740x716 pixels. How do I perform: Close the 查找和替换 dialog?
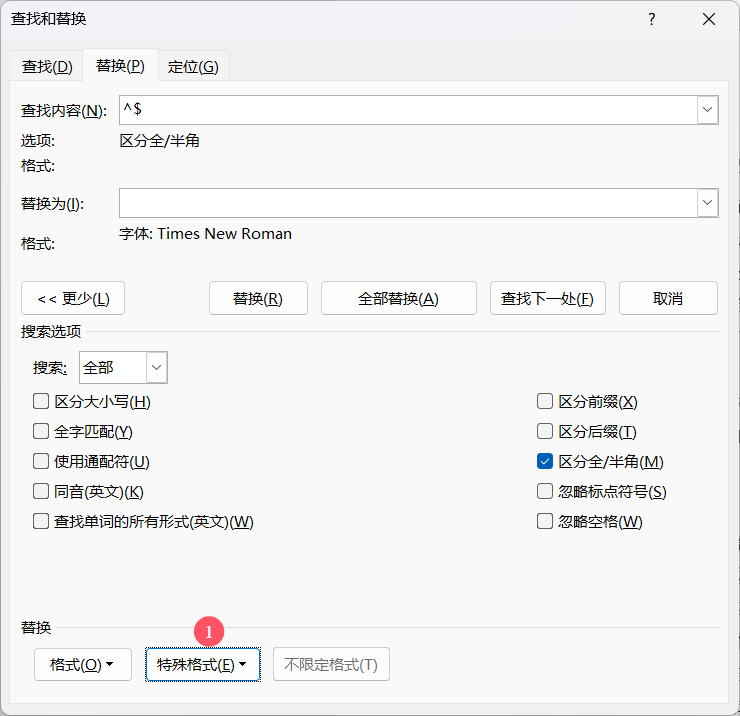(x=709, y=19)
